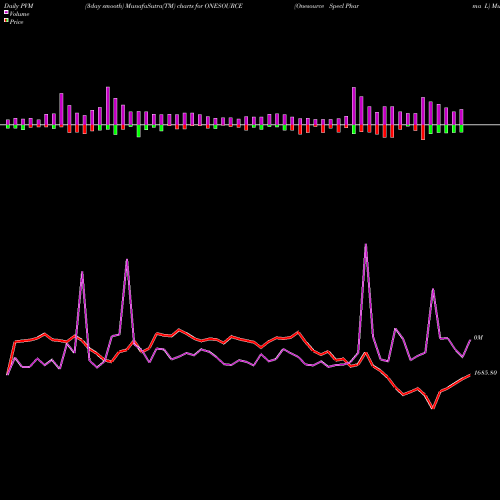Screen dimensions: 500x500
Task: Click the Price legend color swatch
Action: click(x=6, y=20)
